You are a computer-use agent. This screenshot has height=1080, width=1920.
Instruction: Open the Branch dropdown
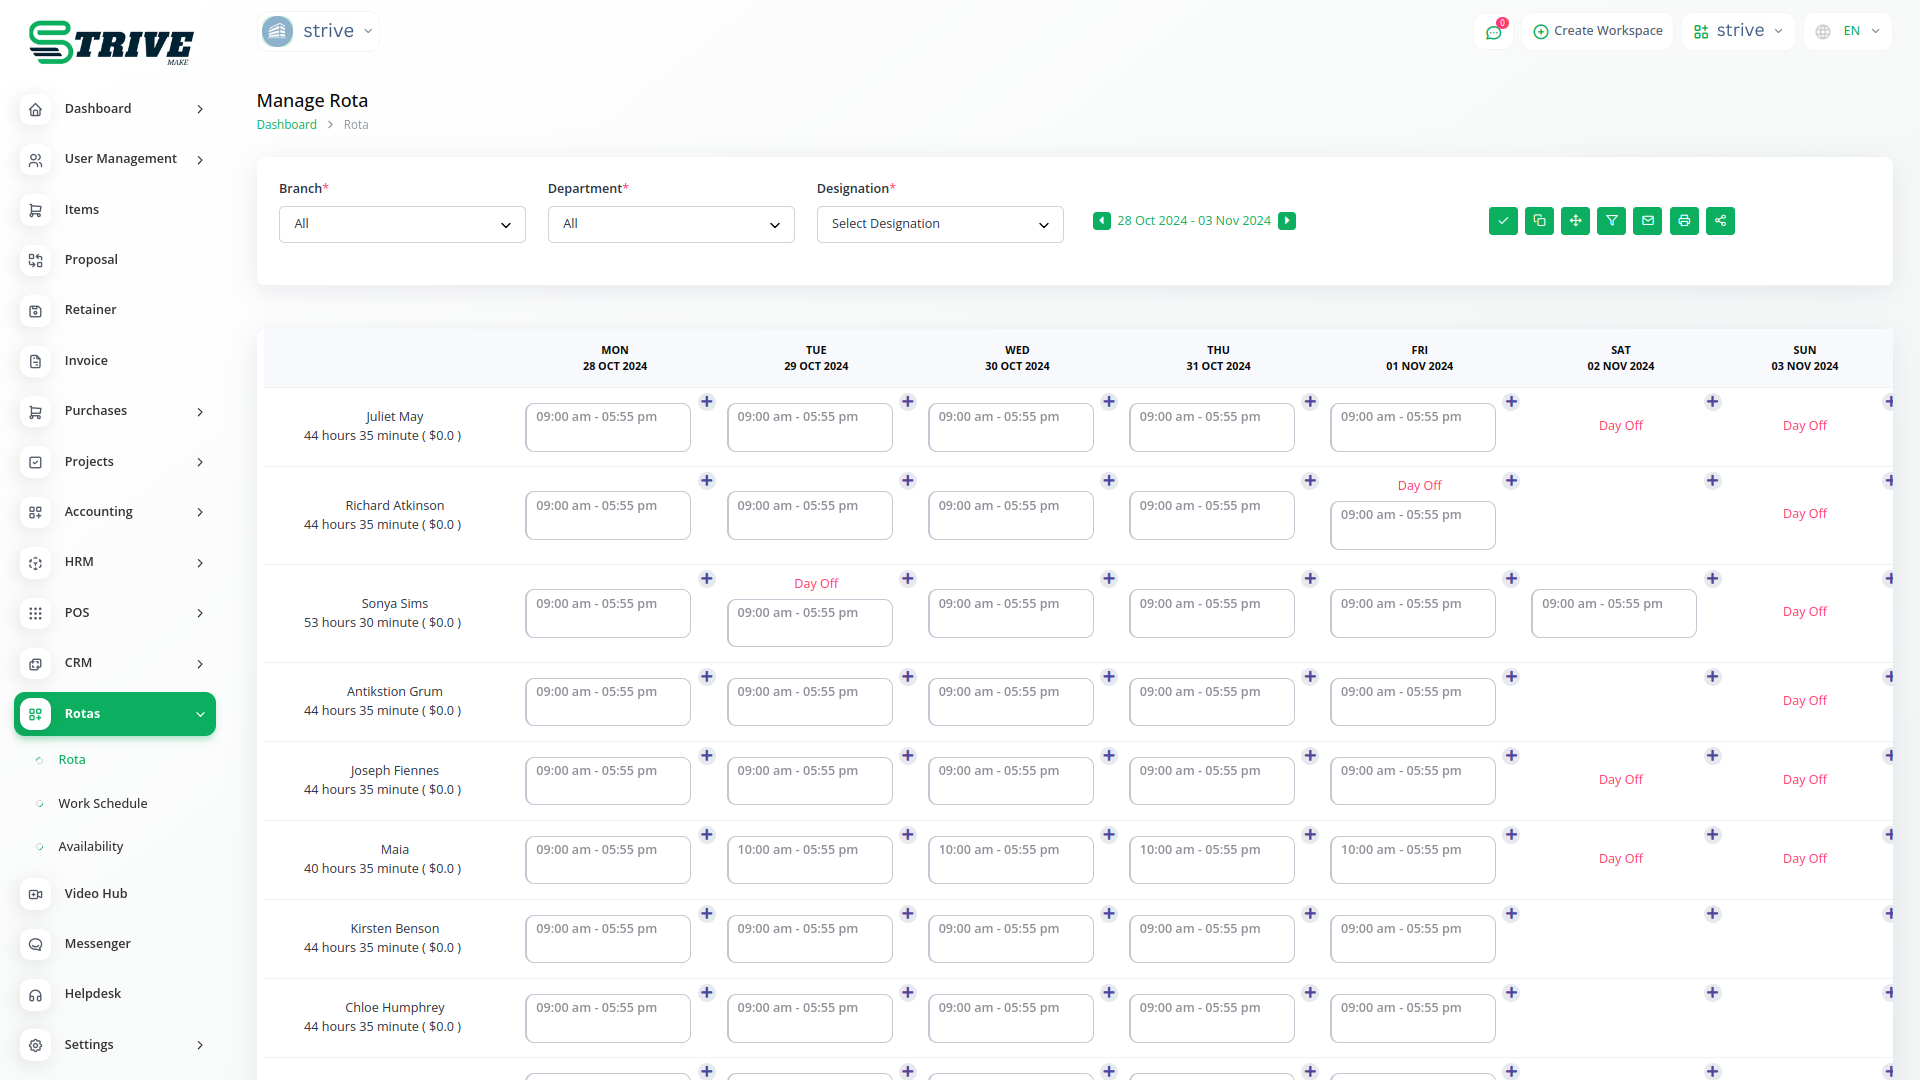click(x=402, y=224)
